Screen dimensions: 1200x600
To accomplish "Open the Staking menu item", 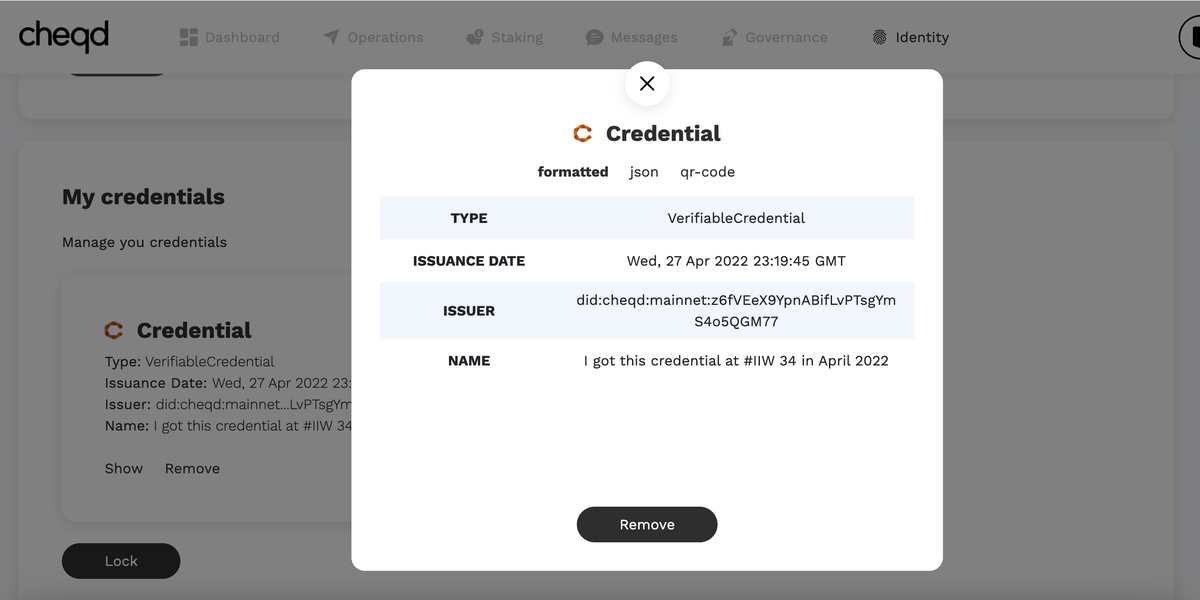I will pyautogui.click(x=504, y=37).
